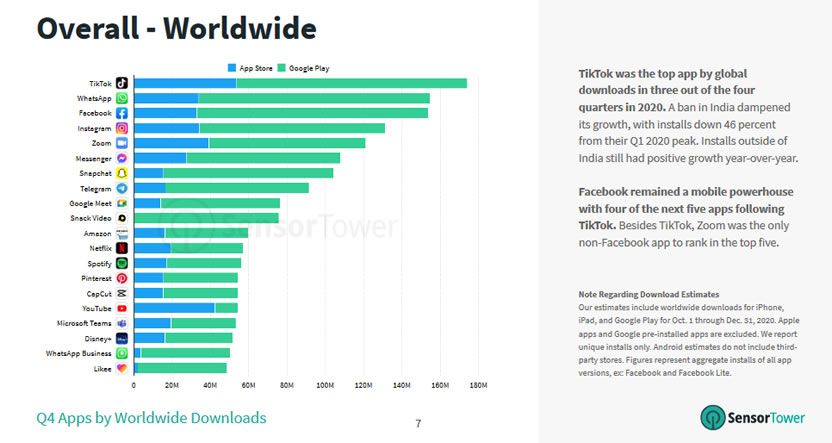Screen dimensions: 832x443
Task: Click the Amazon app icon
Action: pos(122,233)
